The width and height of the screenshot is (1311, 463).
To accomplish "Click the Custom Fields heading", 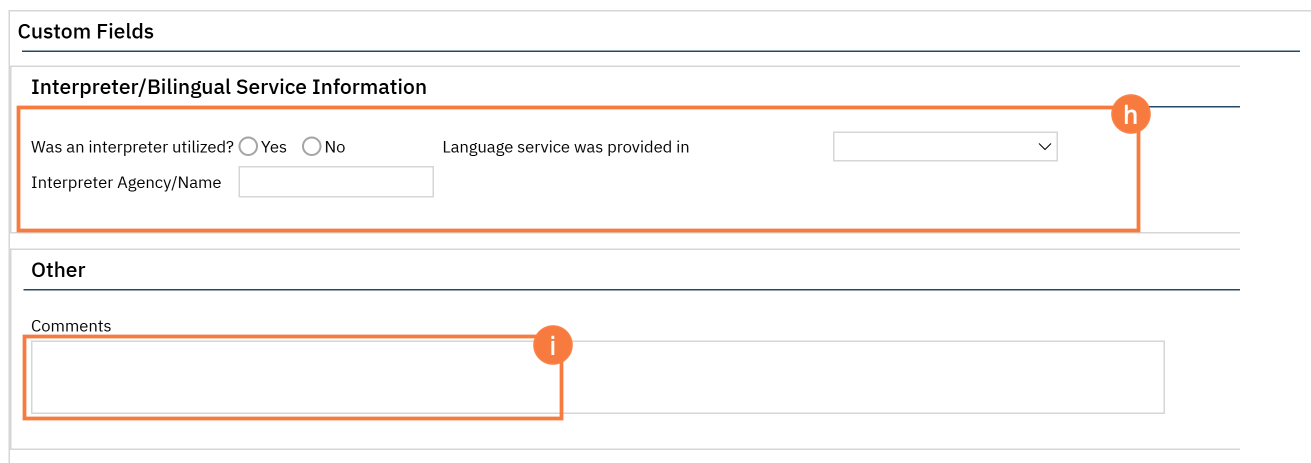I will click(x=86, y=32).
